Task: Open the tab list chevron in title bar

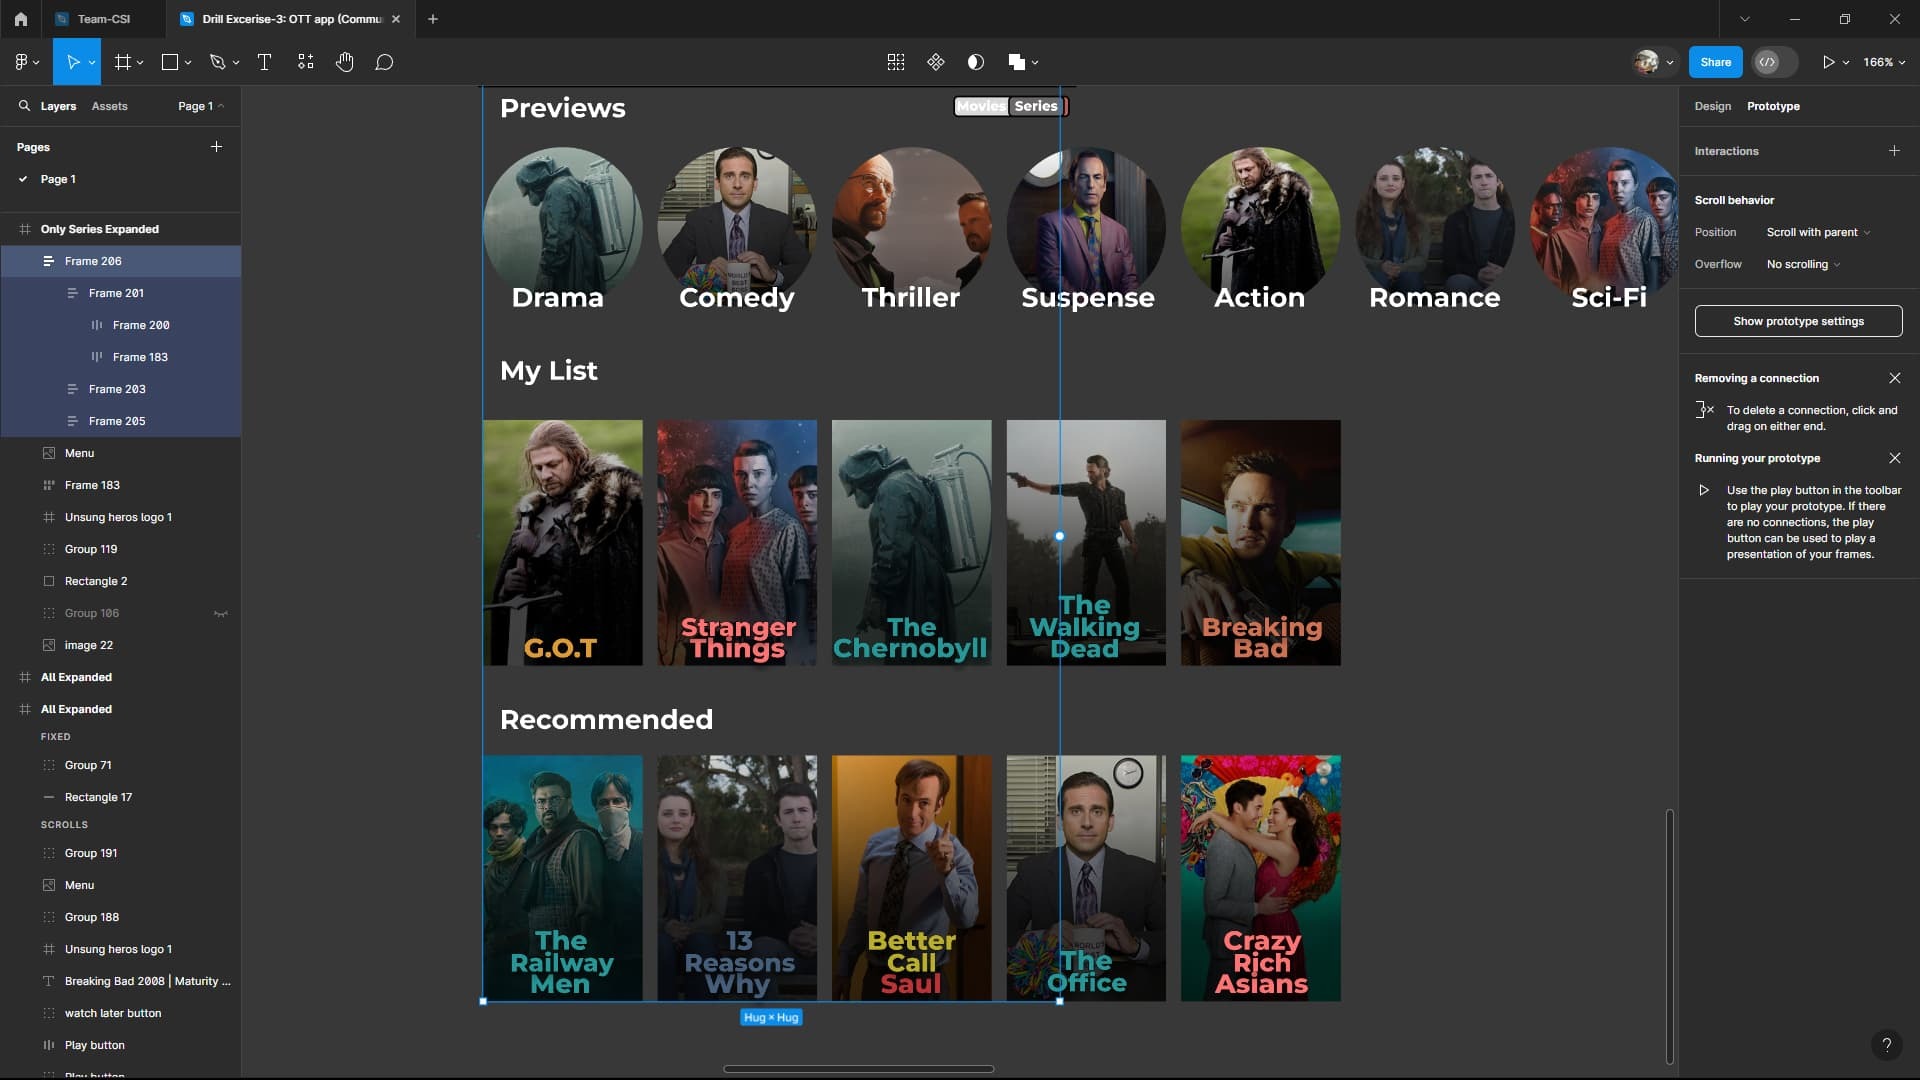Action: pos(1745,19)
